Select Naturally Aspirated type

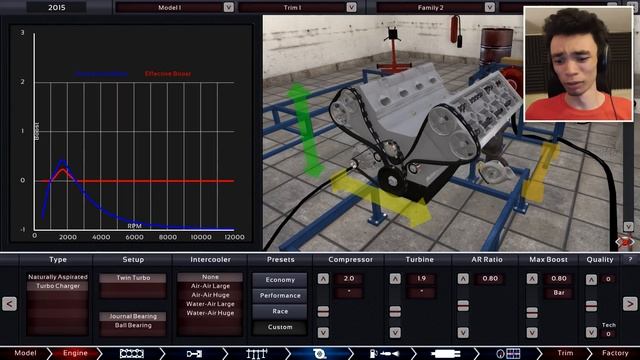[58, 277]
